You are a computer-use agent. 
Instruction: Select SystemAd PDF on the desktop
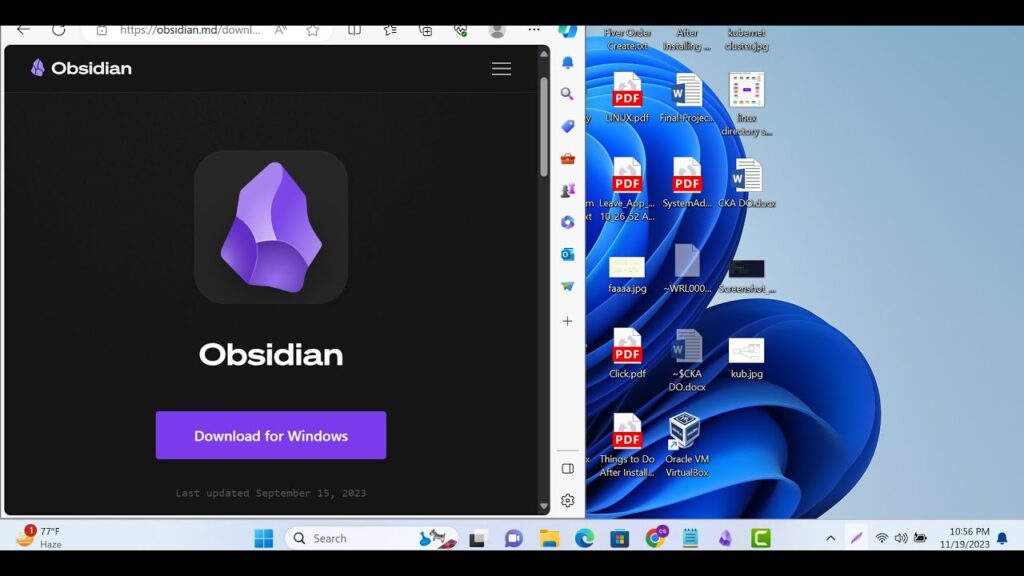click(686, 183)
